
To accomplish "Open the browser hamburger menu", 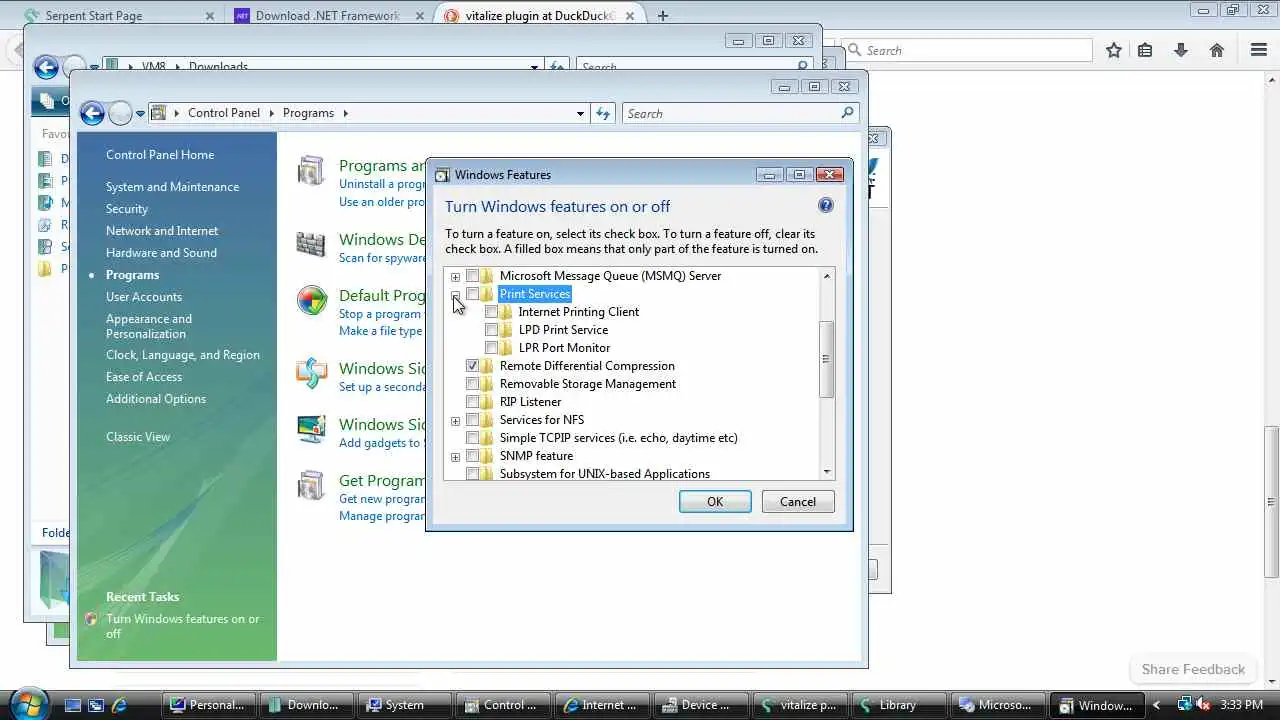I will click(1259, 50).
